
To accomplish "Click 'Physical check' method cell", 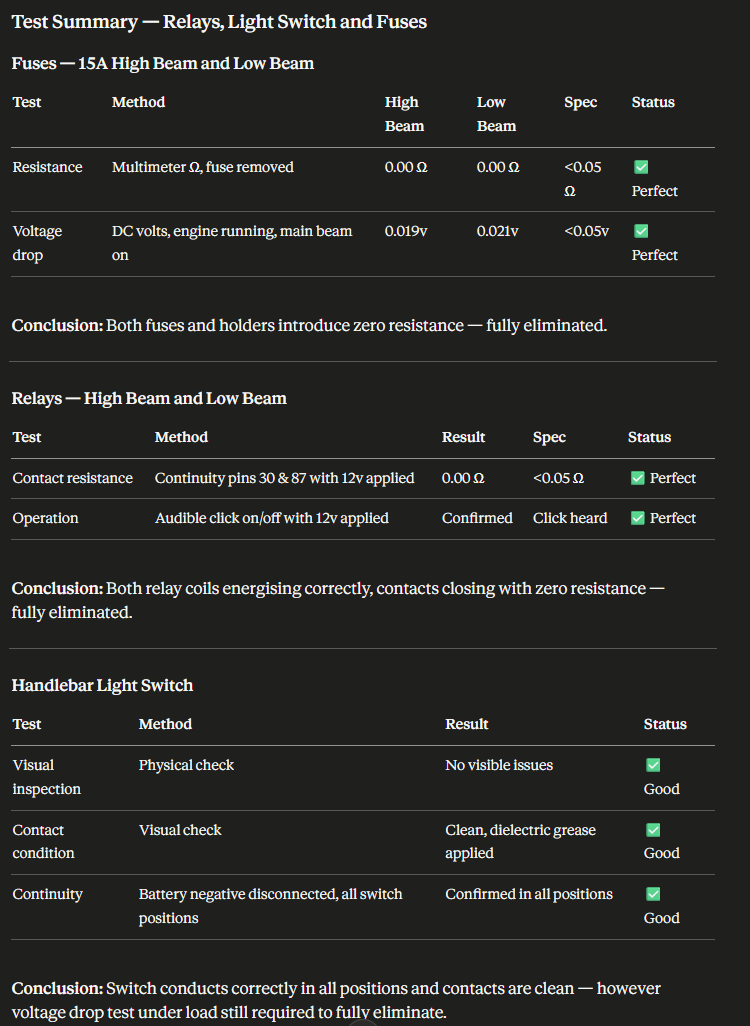I will 186,765.
